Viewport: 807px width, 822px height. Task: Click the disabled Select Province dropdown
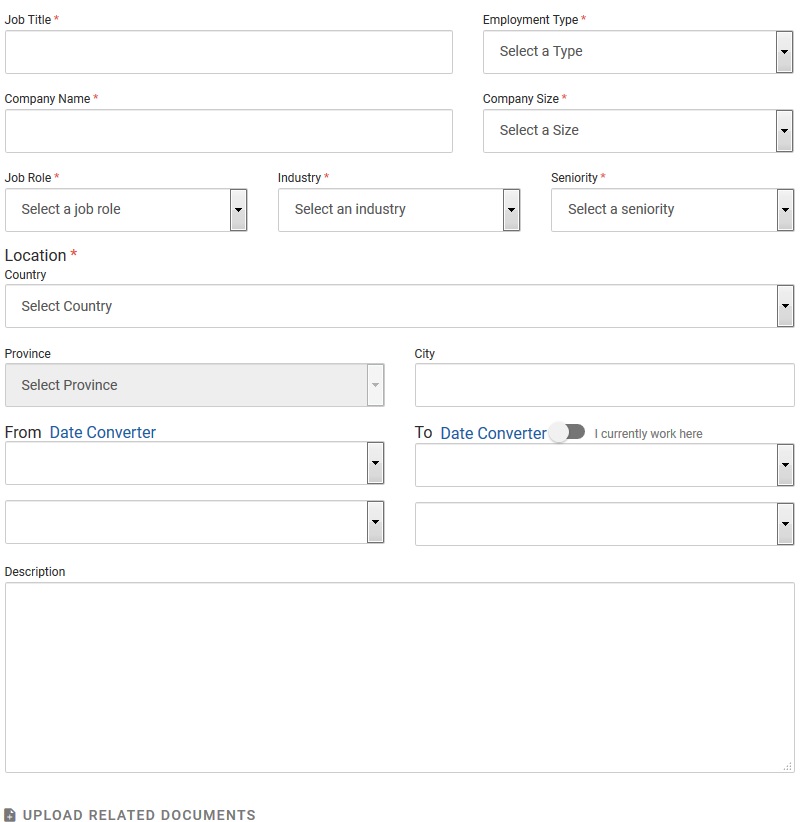[194, 386]
